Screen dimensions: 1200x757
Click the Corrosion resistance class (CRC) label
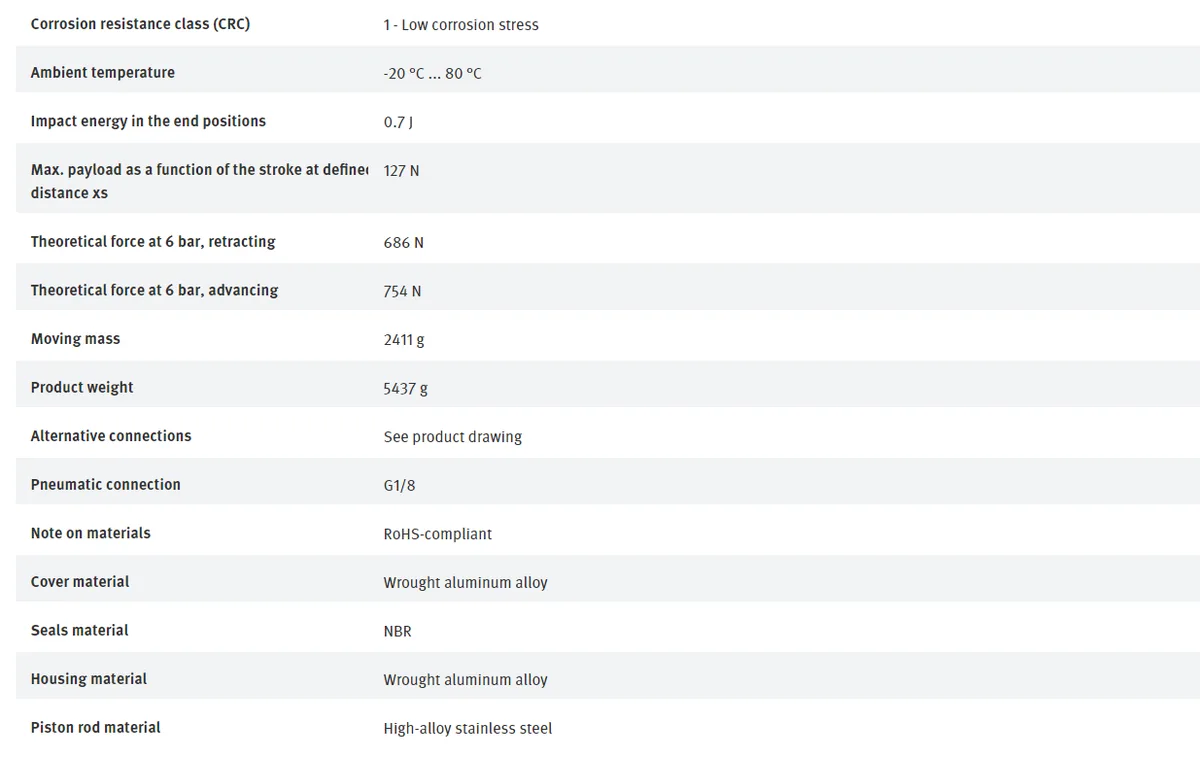point(140,24)
